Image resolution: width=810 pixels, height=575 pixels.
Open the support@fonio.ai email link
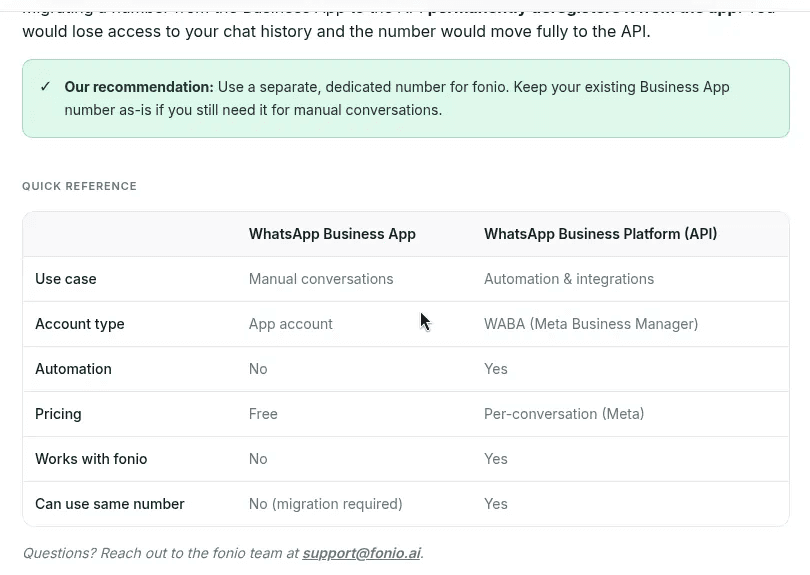(x=361, y=553)
